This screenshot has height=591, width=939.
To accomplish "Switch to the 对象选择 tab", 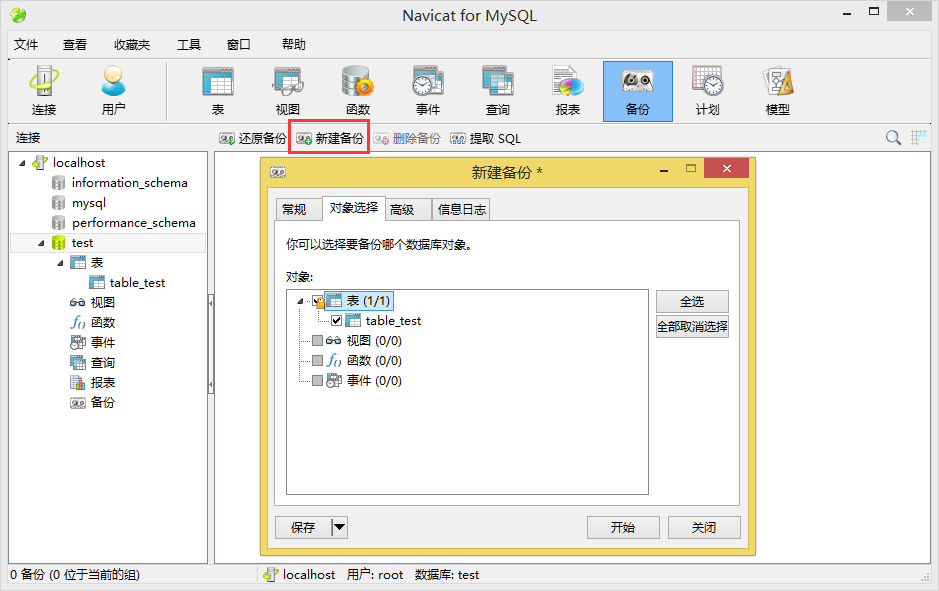I will pos(354,208).
